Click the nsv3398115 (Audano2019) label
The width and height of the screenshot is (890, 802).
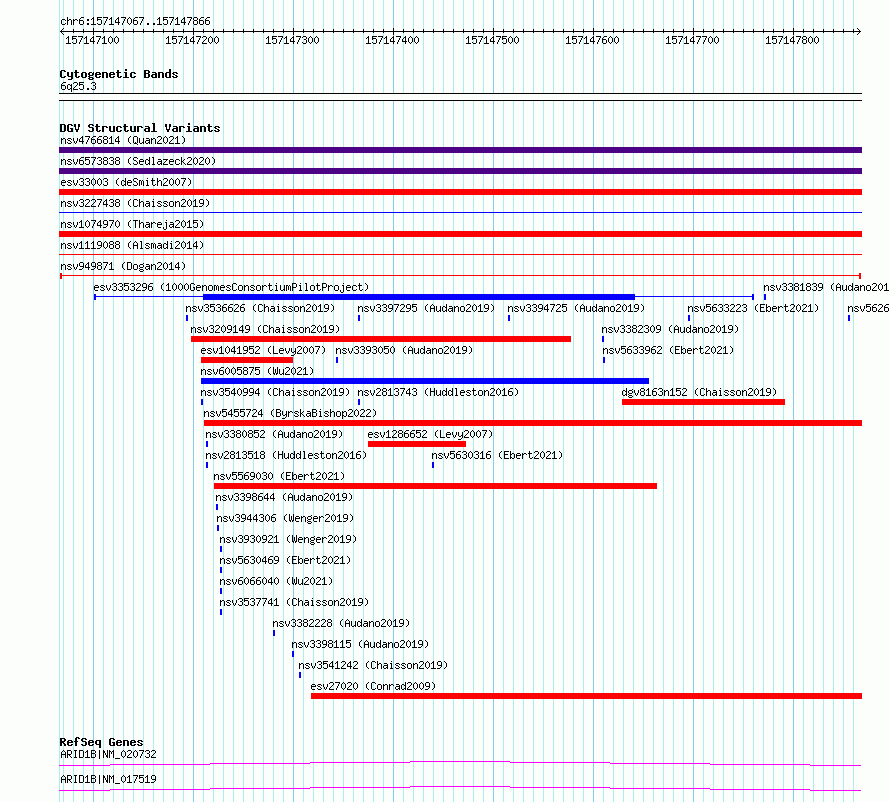(x=360, y=644)
